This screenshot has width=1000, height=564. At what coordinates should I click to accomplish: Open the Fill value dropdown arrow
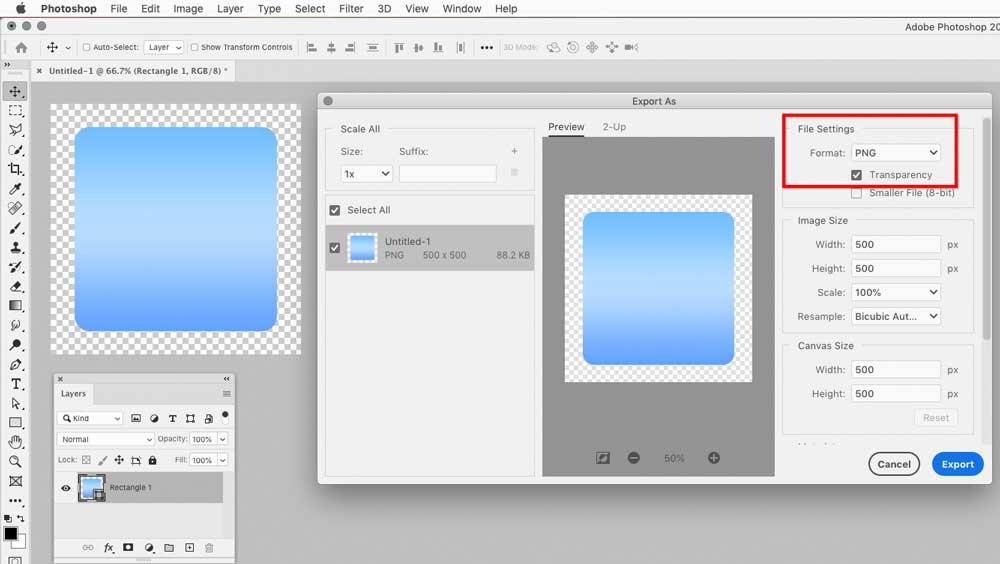pos(223,460)
